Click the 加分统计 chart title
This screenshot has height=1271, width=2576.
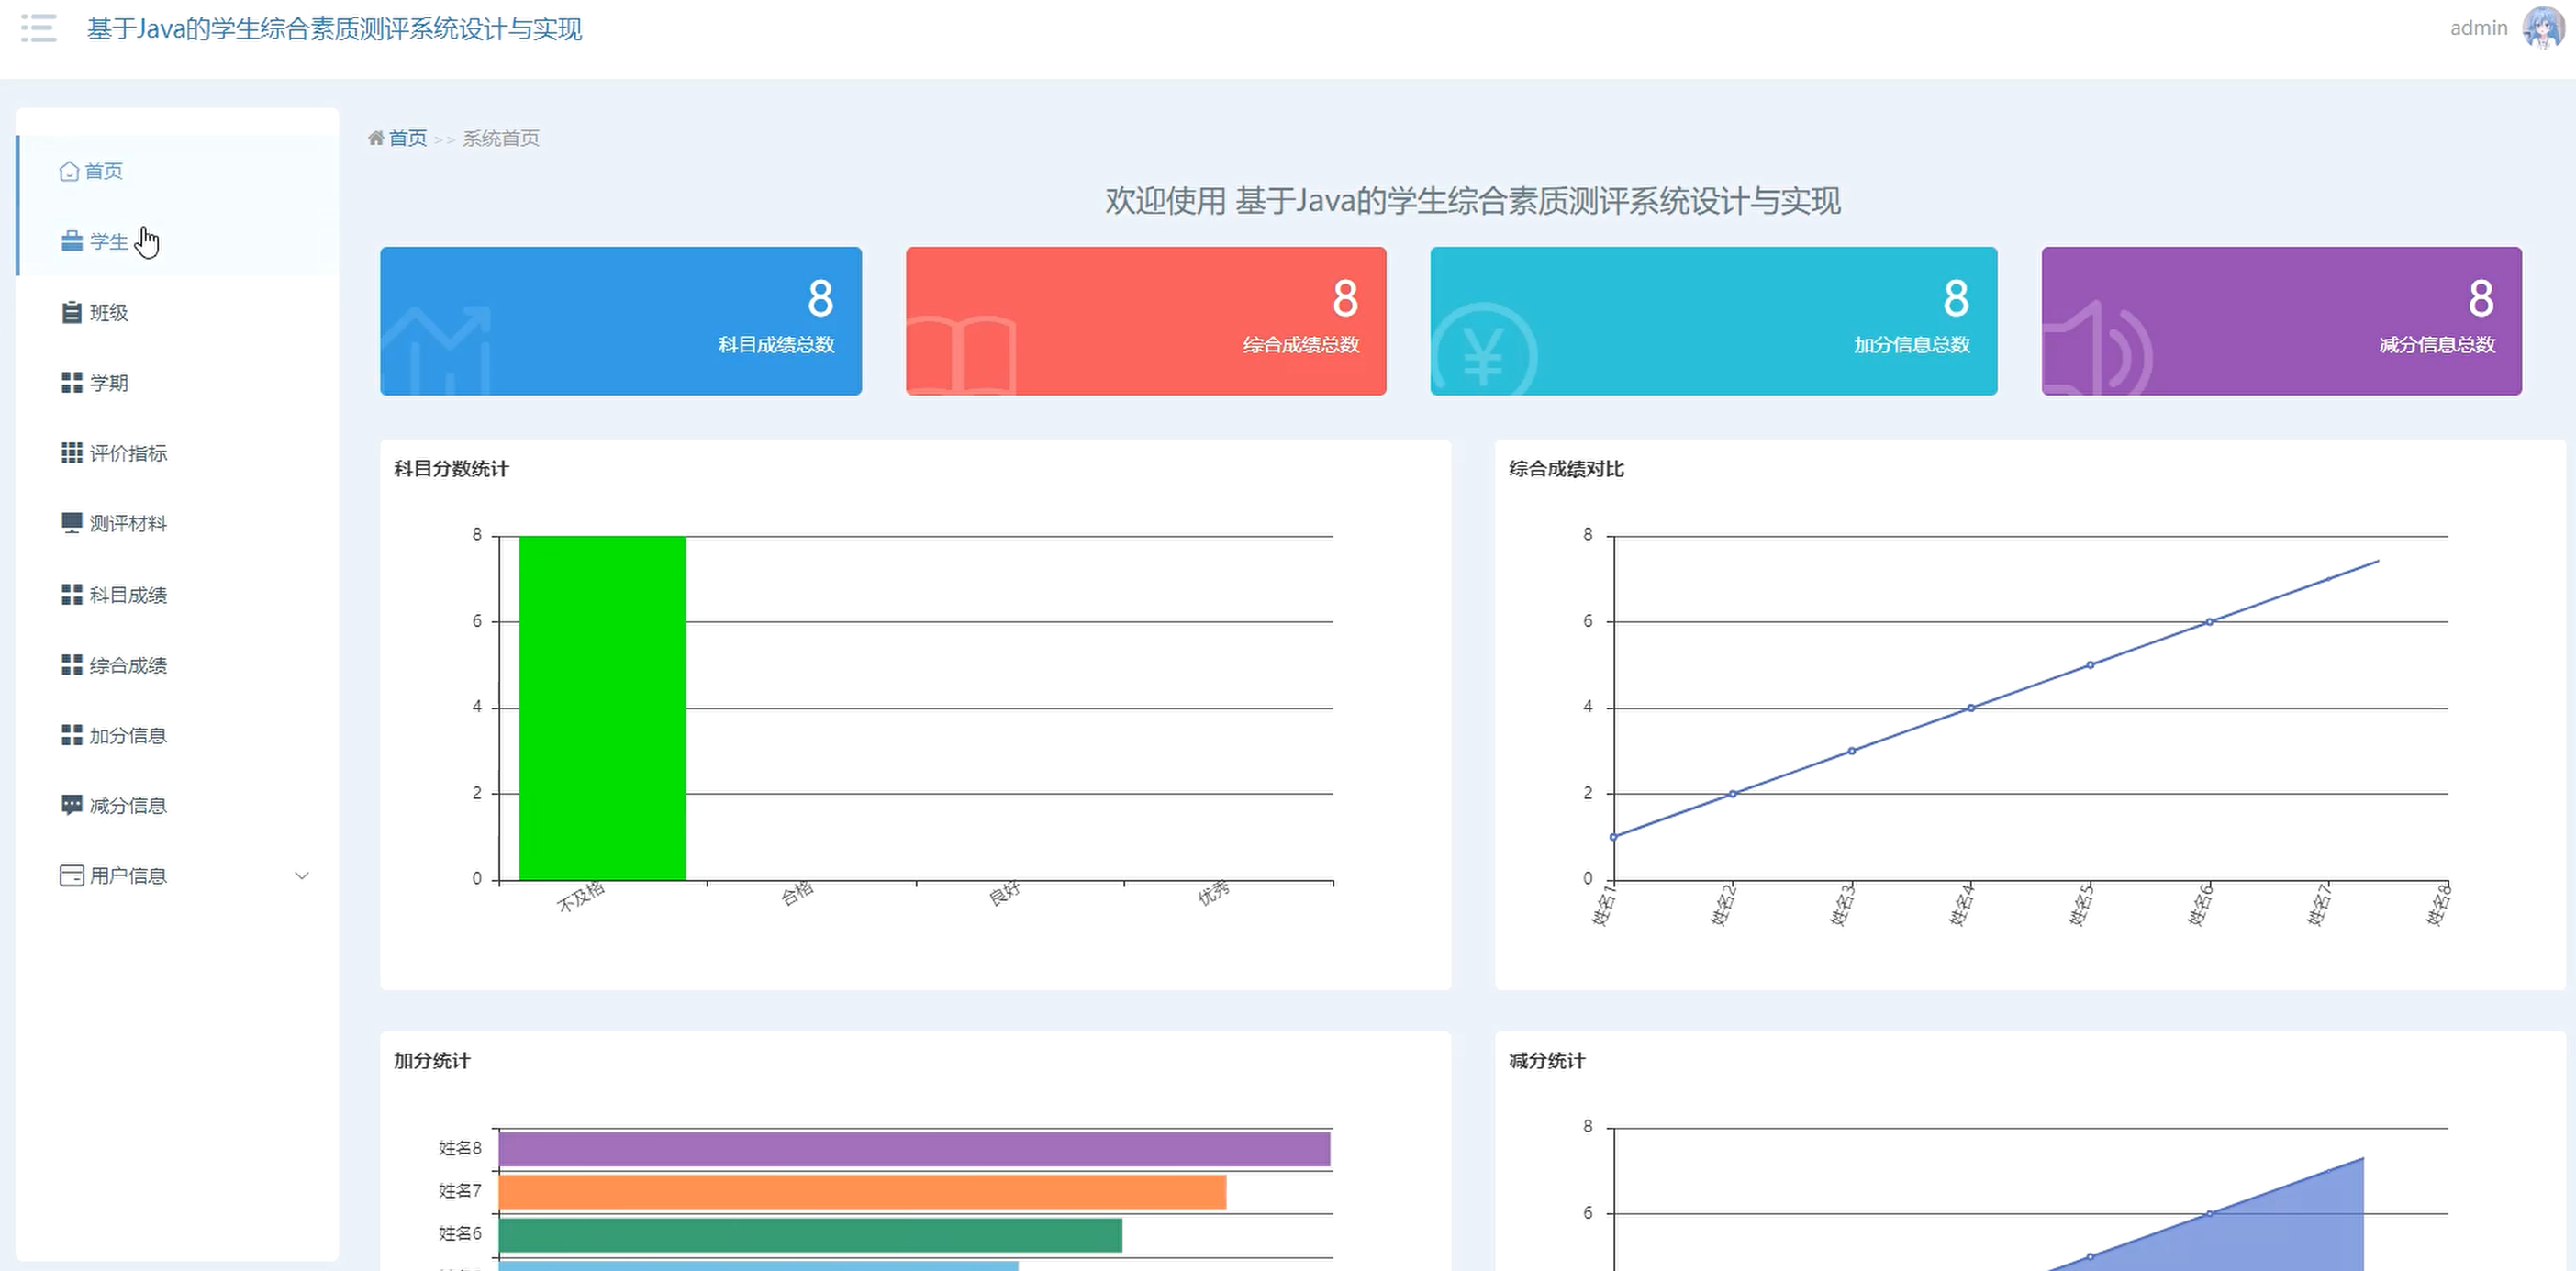(431, 1061)
